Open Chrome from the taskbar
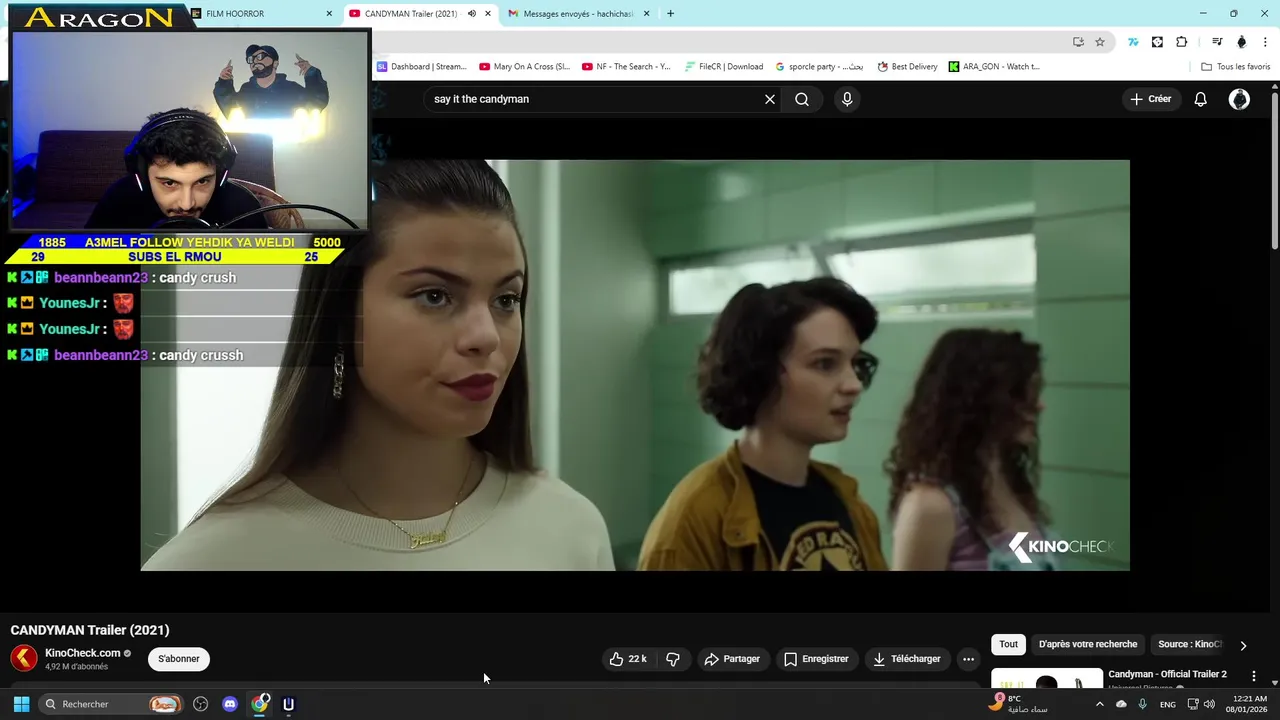 tap(260, 704)
